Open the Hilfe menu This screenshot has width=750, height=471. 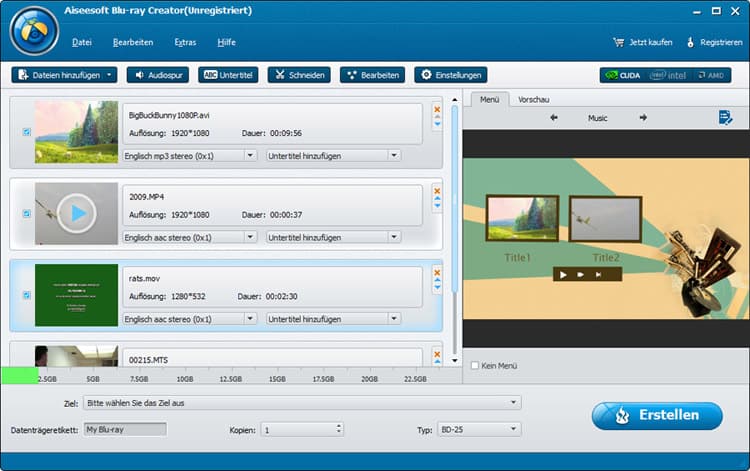(226, 42)
